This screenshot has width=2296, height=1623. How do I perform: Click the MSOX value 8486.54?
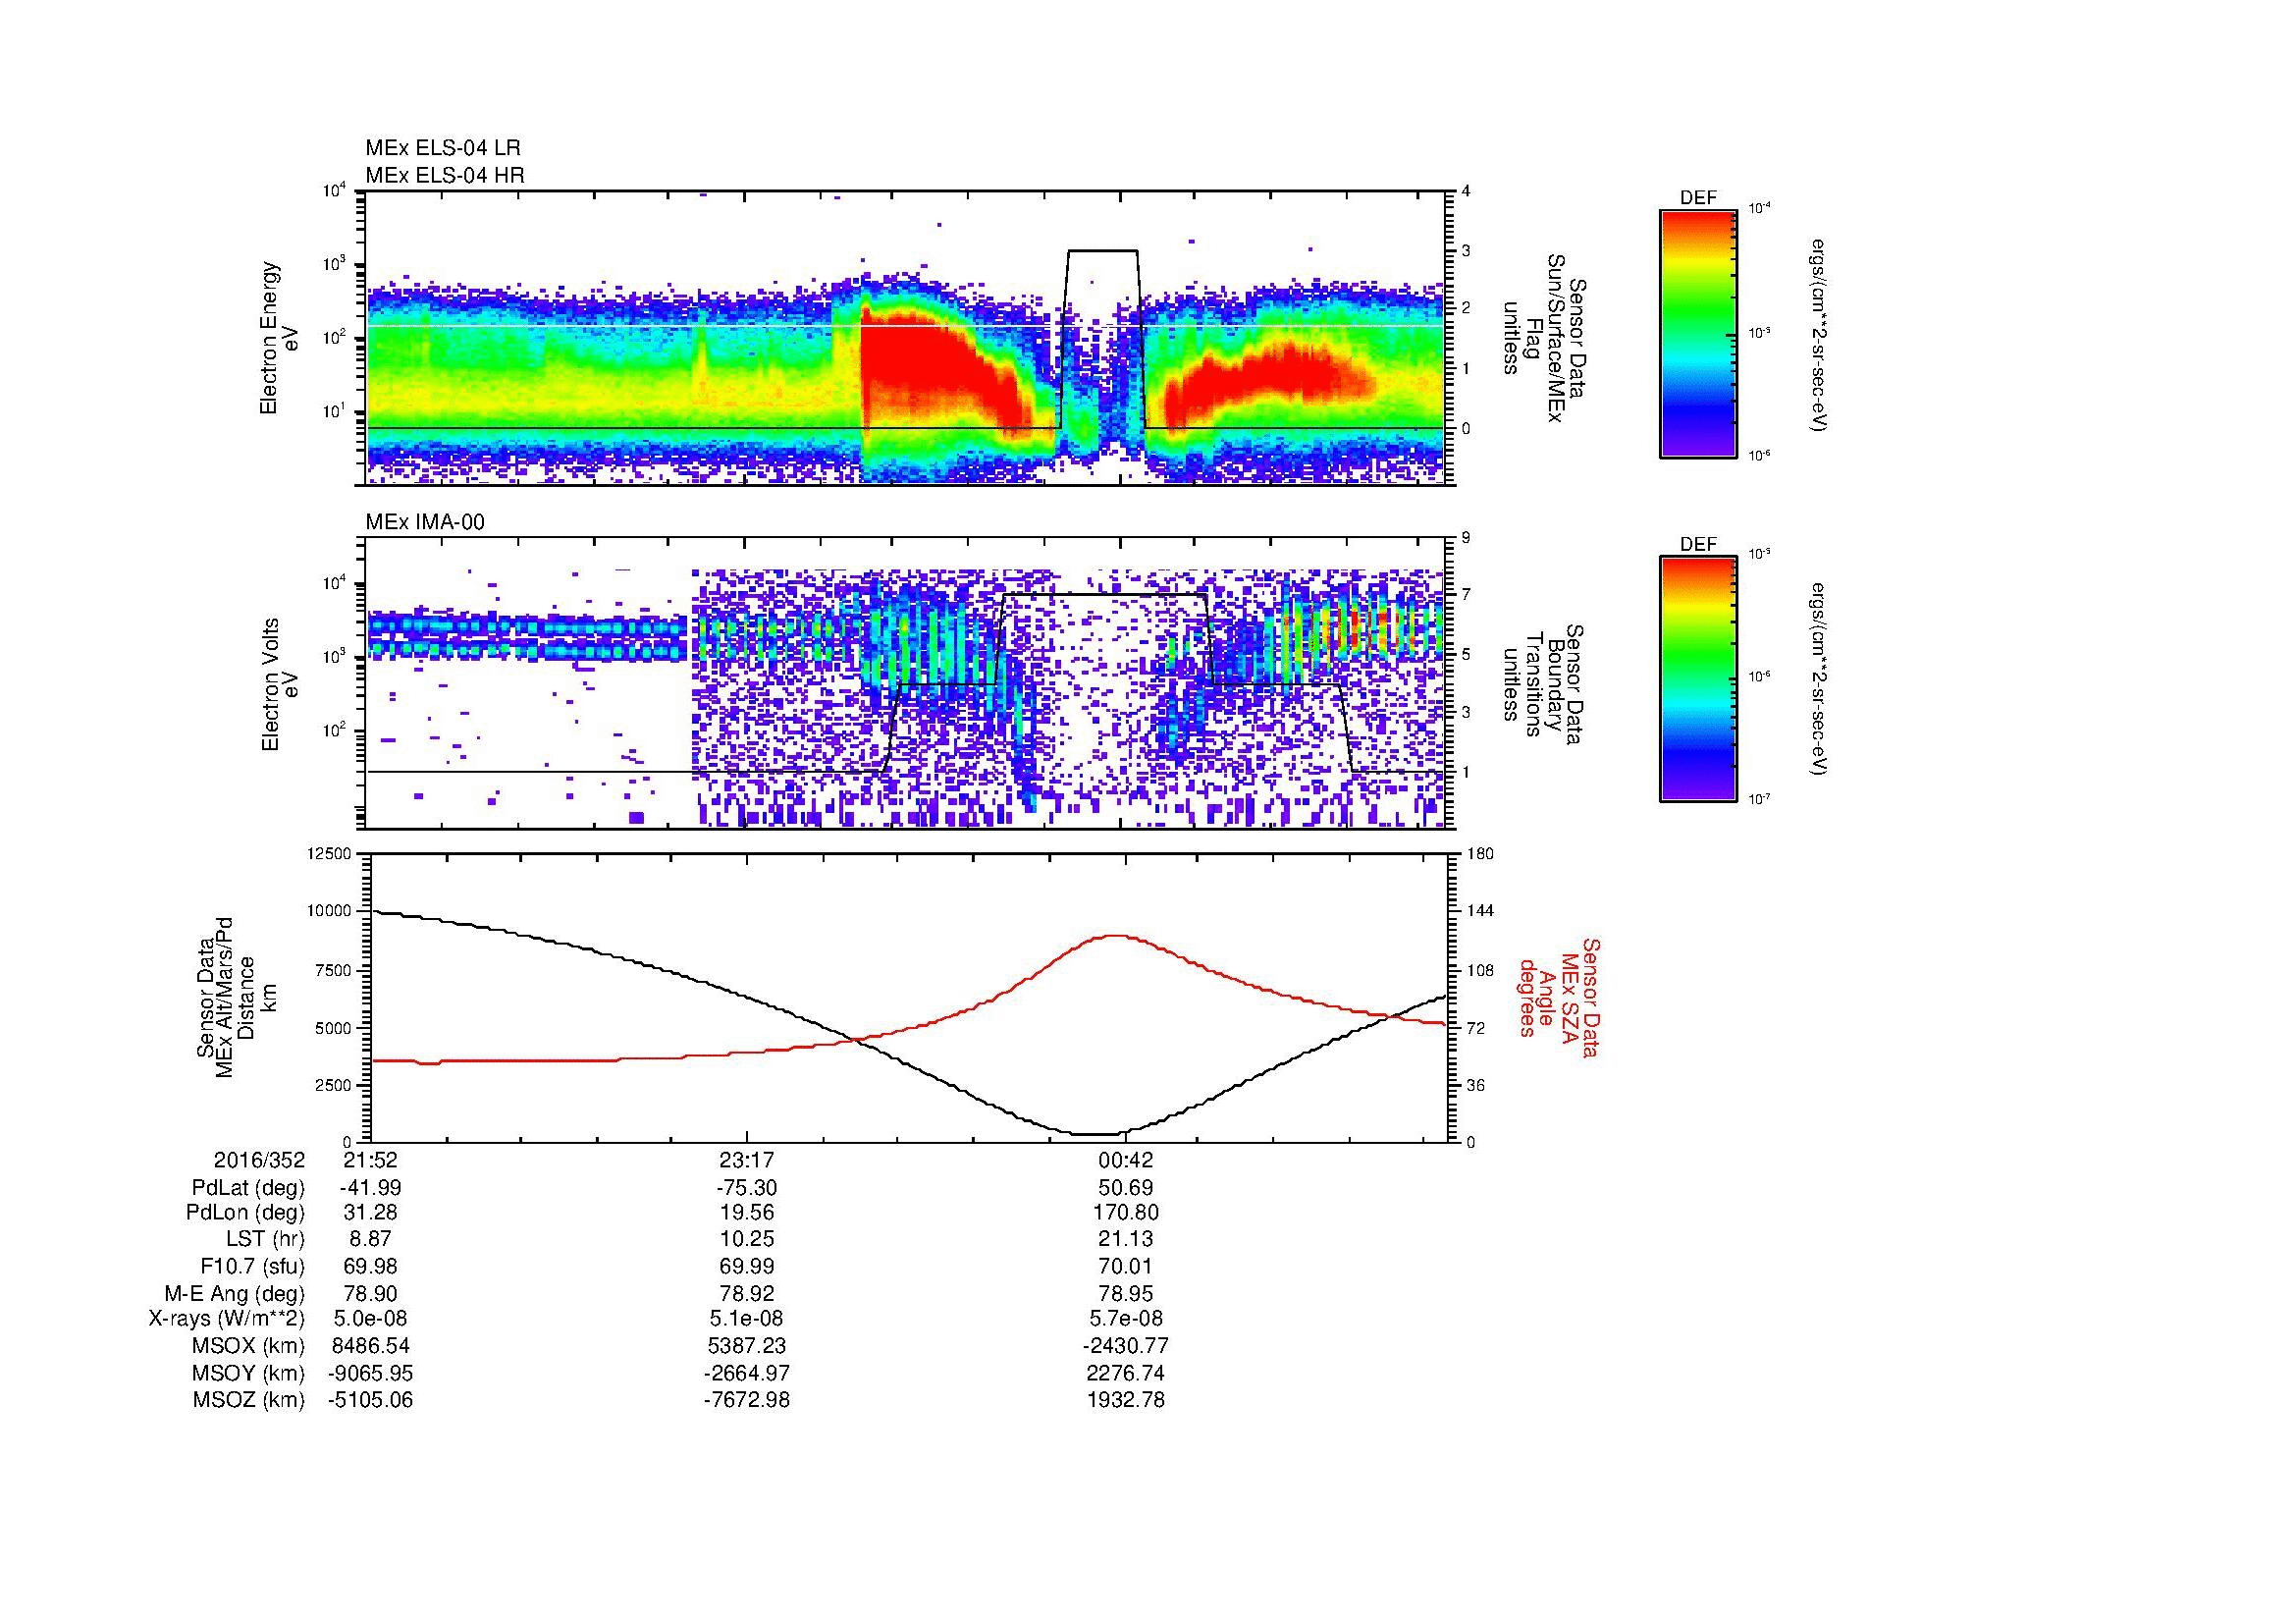click(x=370, y=1346)
